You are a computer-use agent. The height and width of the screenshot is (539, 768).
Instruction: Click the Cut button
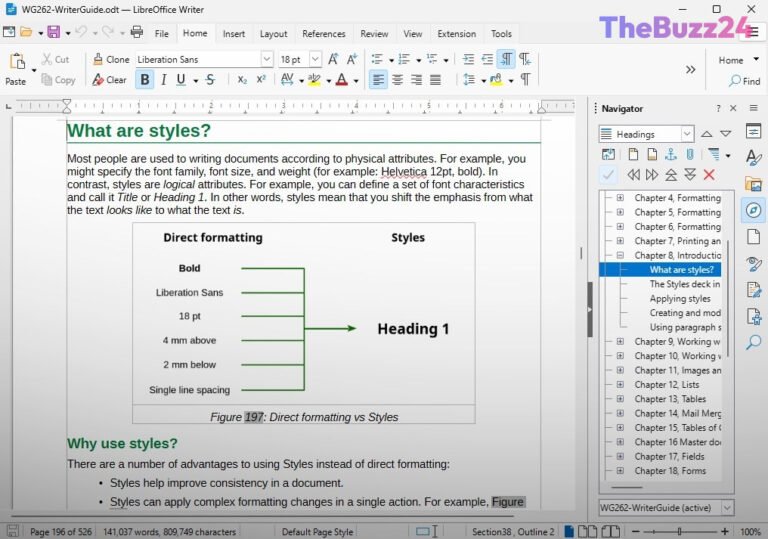click(55, 59)
